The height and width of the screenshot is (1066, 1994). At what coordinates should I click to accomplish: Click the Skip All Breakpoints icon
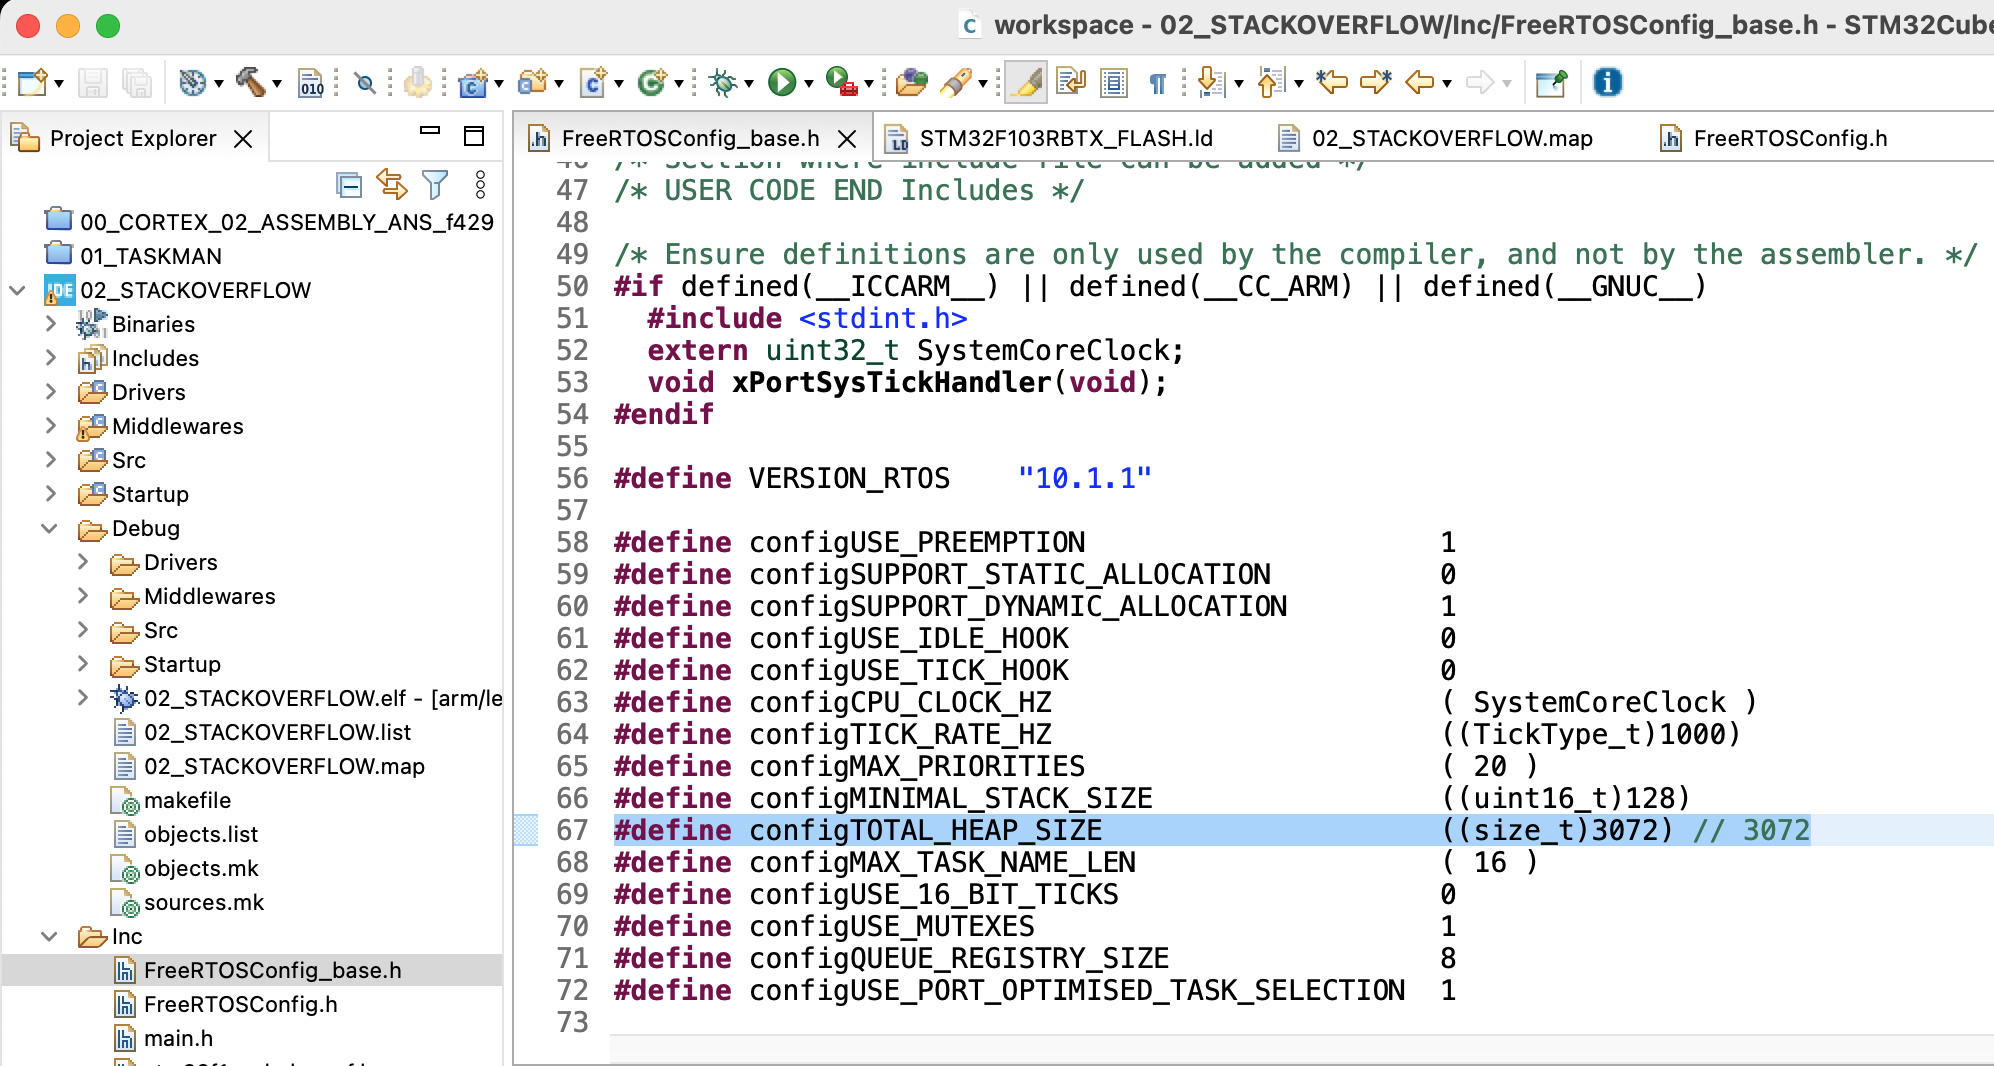[366, 82]
